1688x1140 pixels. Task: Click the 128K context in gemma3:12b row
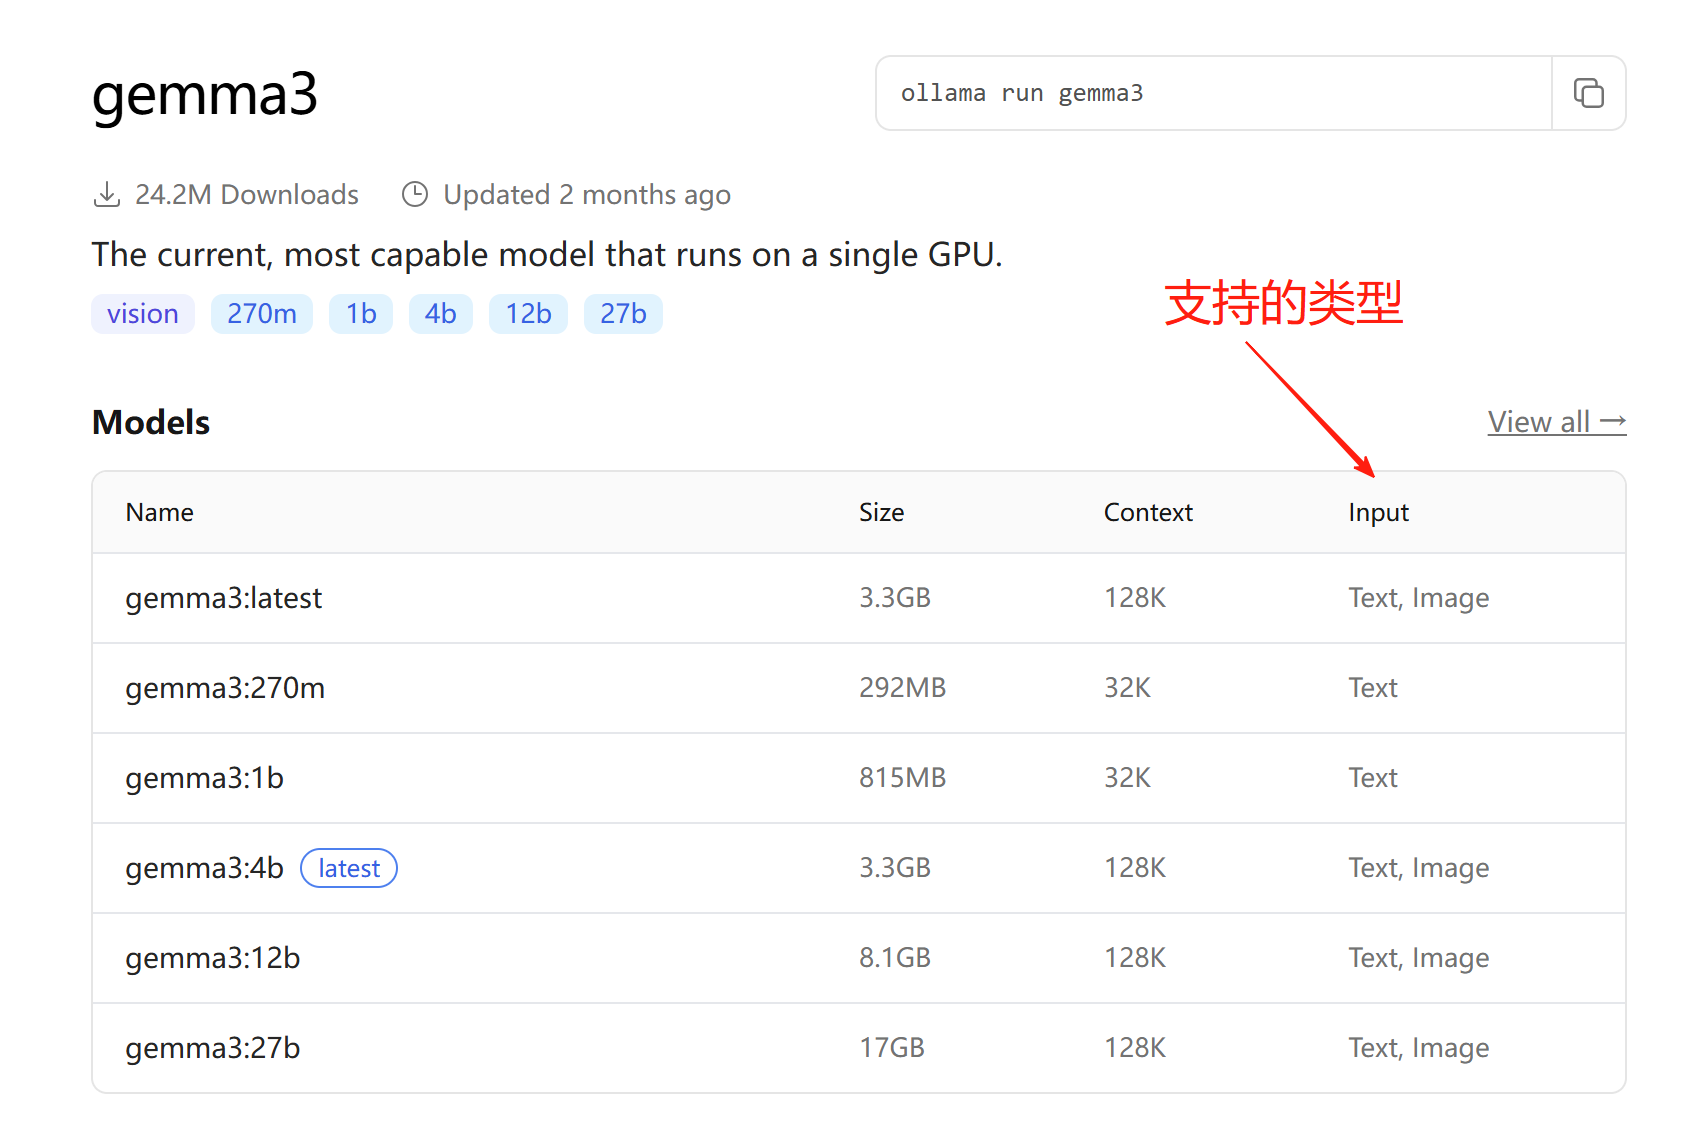click(1135, 958)
